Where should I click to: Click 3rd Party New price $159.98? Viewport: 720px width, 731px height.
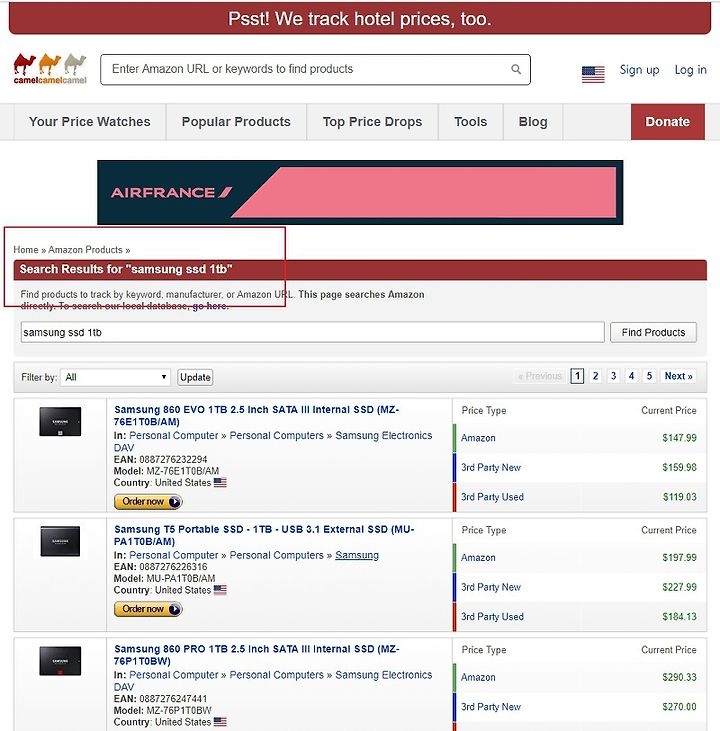pyautogui.click(x=679, y=467)
